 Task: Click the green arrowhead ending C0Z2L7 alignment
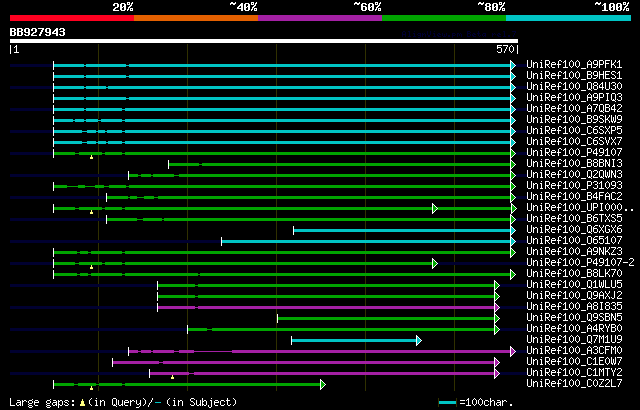[x=323, y=384]
